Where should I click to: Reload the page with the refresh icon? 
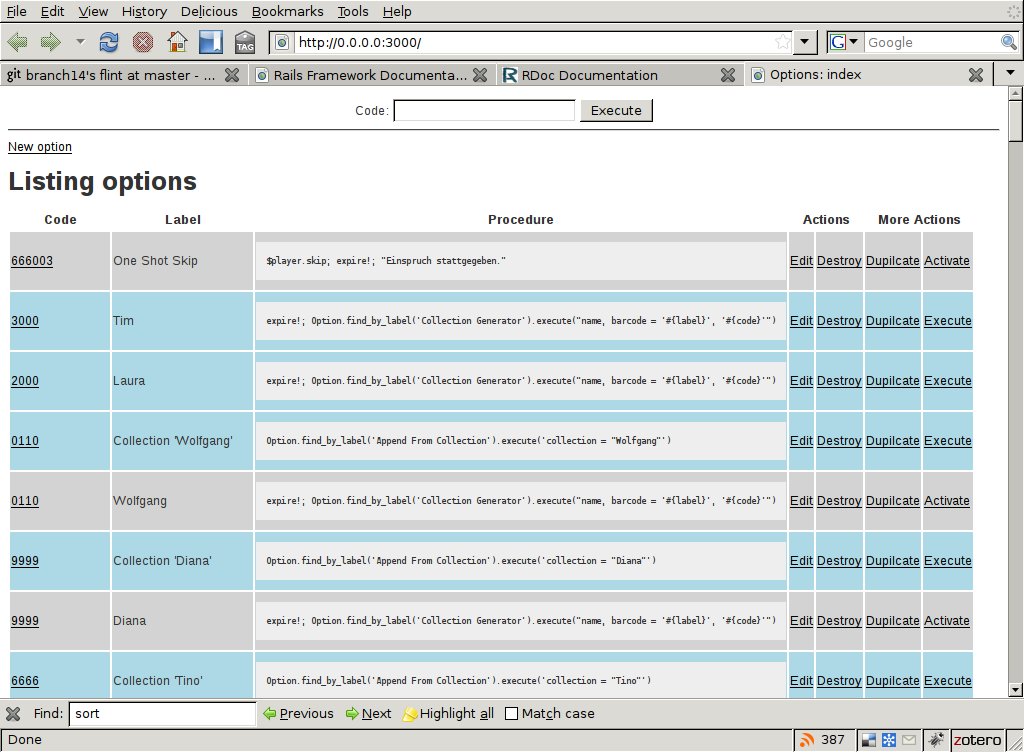108,42
